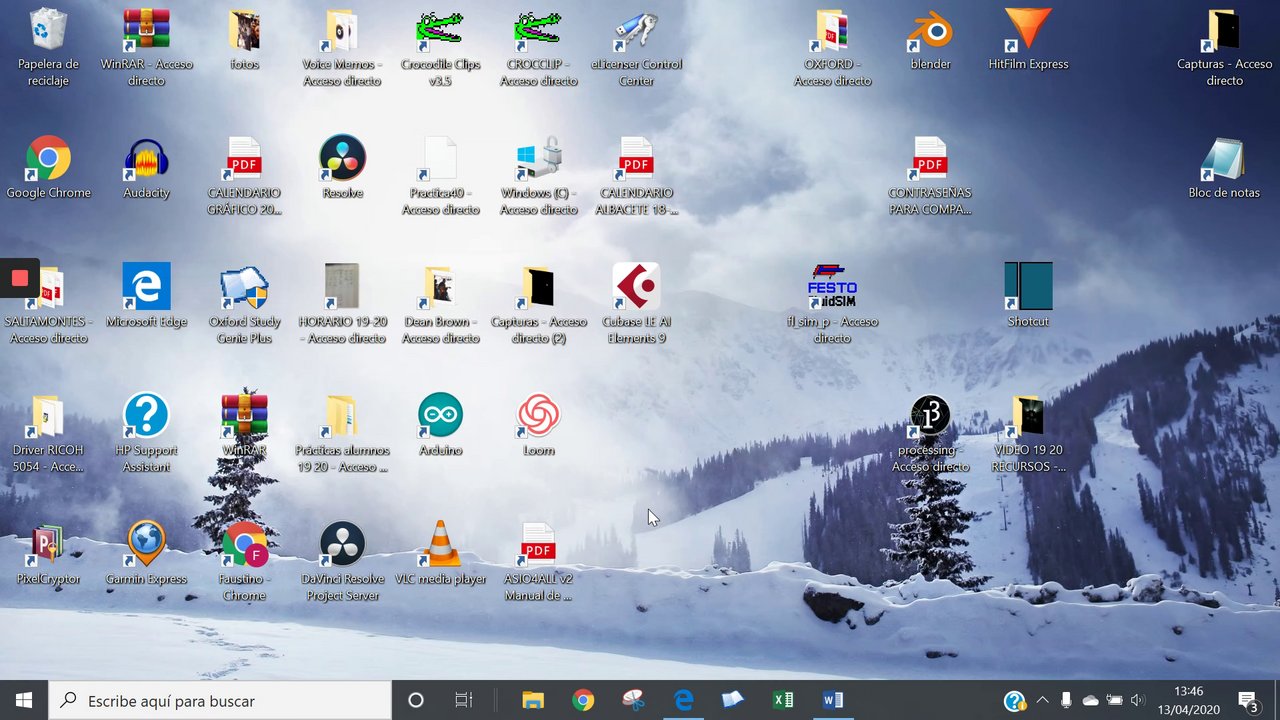
Task: Open HORARIO 19-20 shortcut
Action: click(342, 304)
